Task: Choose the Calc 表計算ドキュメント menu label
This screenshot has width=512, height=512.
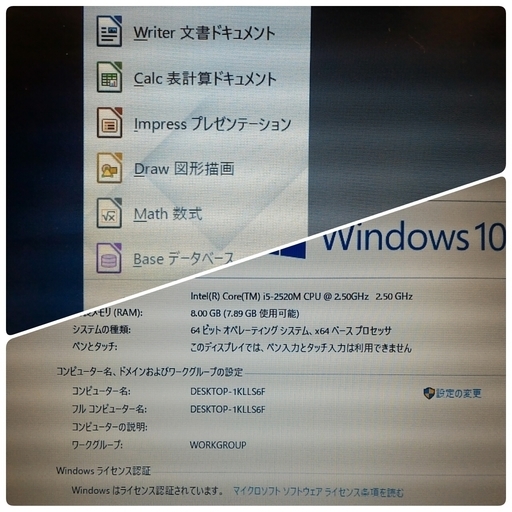Action: click(205, 79)
